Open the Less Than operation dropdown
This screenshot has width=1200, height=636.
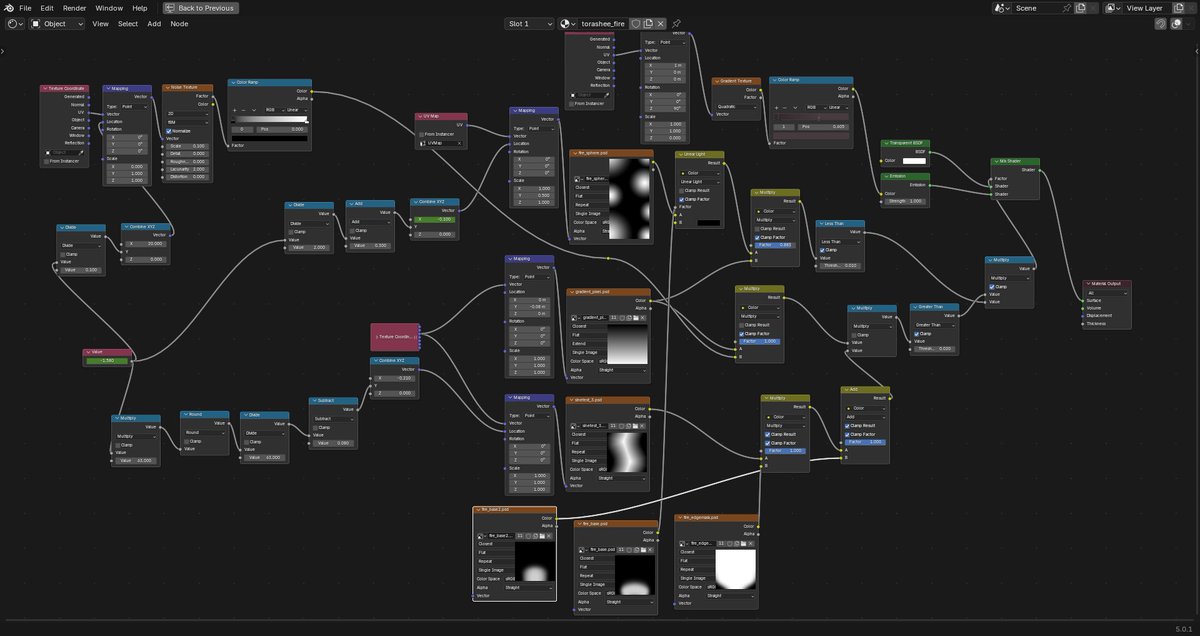click(840, 242)
